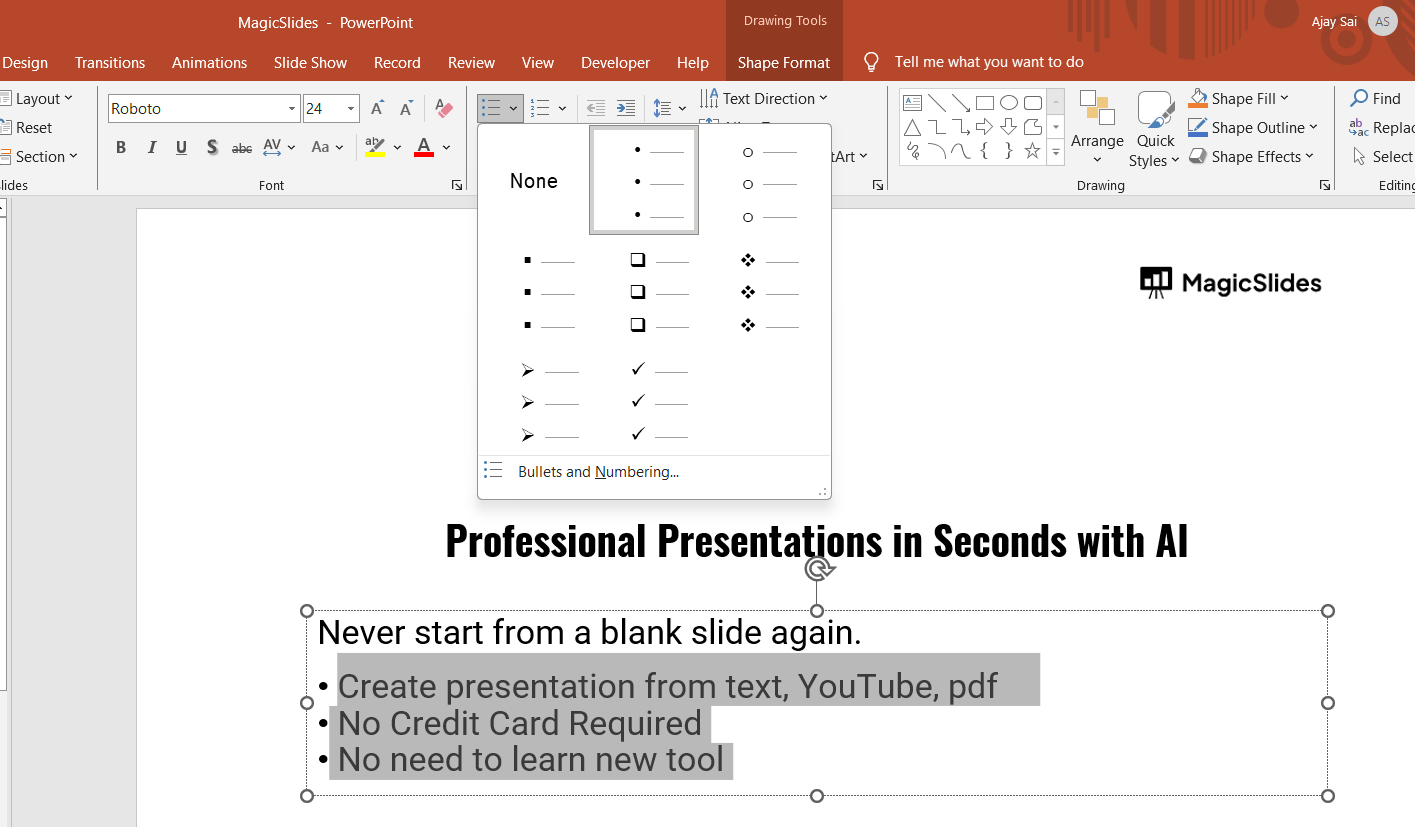This screenshot has width=1415, height=827.
Task: Toggle Italic formatting
Action: [x=152, y=147]
